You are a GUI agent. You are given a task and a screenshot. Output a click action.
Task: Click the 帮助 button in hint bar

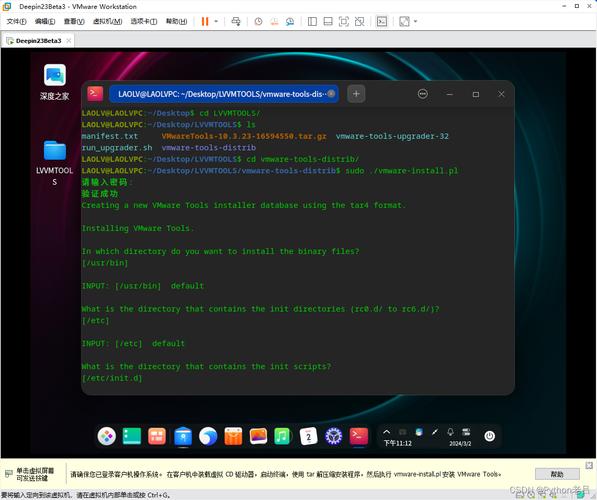(x=557, y=474)
